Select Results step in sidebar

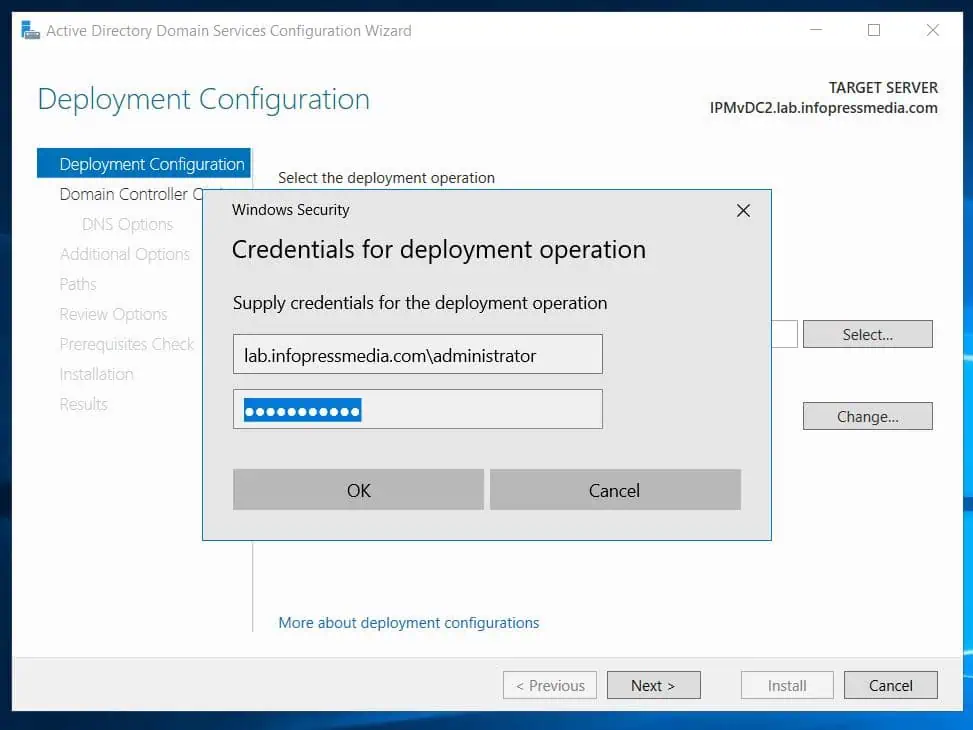click(x=84, y=404)
